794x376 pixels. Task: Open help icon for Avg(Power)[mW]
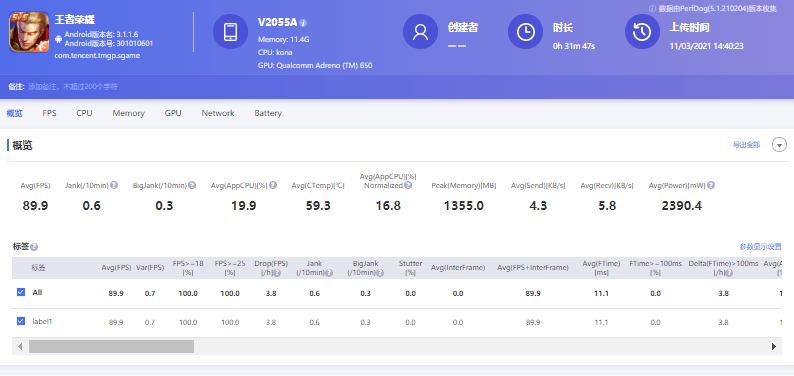(711, 185)
